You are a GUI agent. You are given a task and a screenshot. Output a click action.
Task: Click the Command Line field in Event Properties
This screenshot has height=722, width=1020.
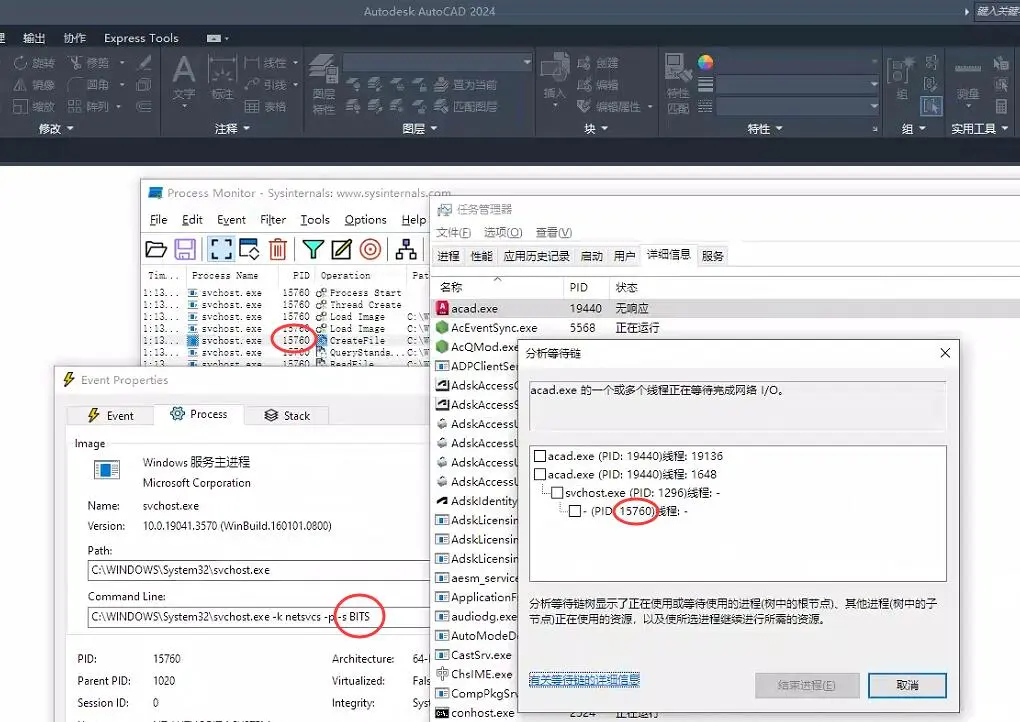click(x=260, y=617)
